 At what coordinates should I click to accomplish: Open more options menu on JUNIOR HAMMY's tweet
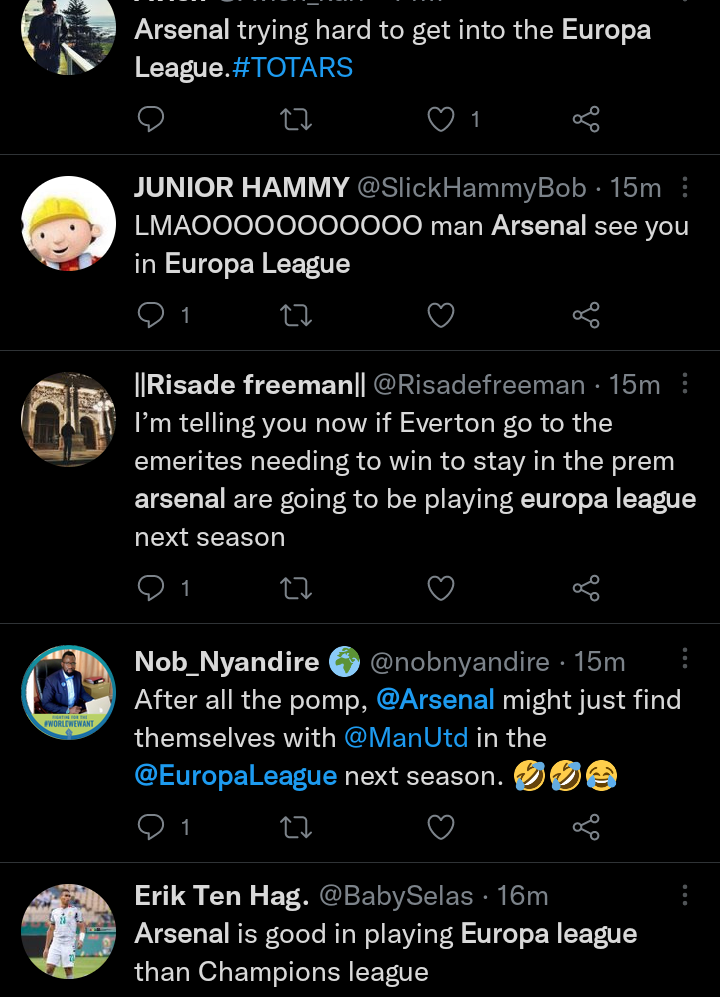click(x=684, y=188)
